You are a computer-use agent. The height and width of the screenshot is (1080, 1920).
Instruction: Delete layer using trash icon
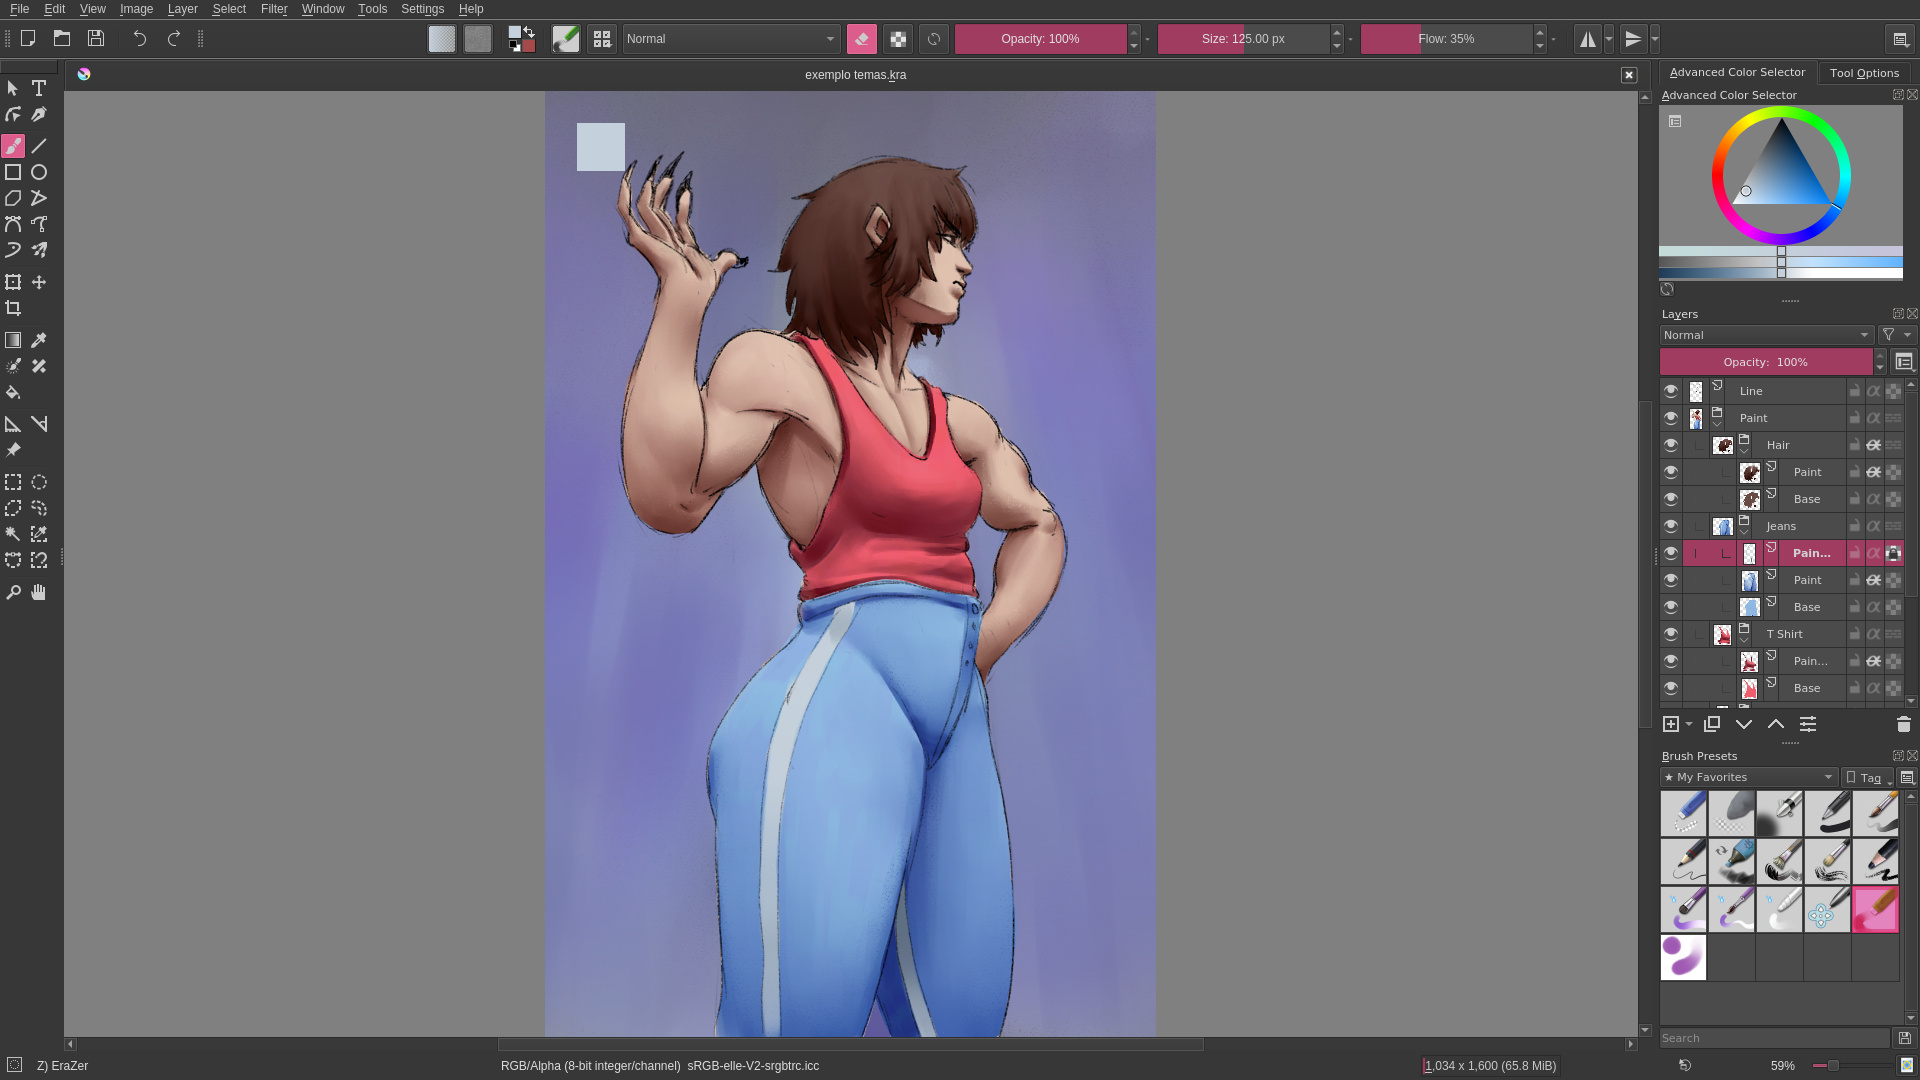pos(1903,724)
